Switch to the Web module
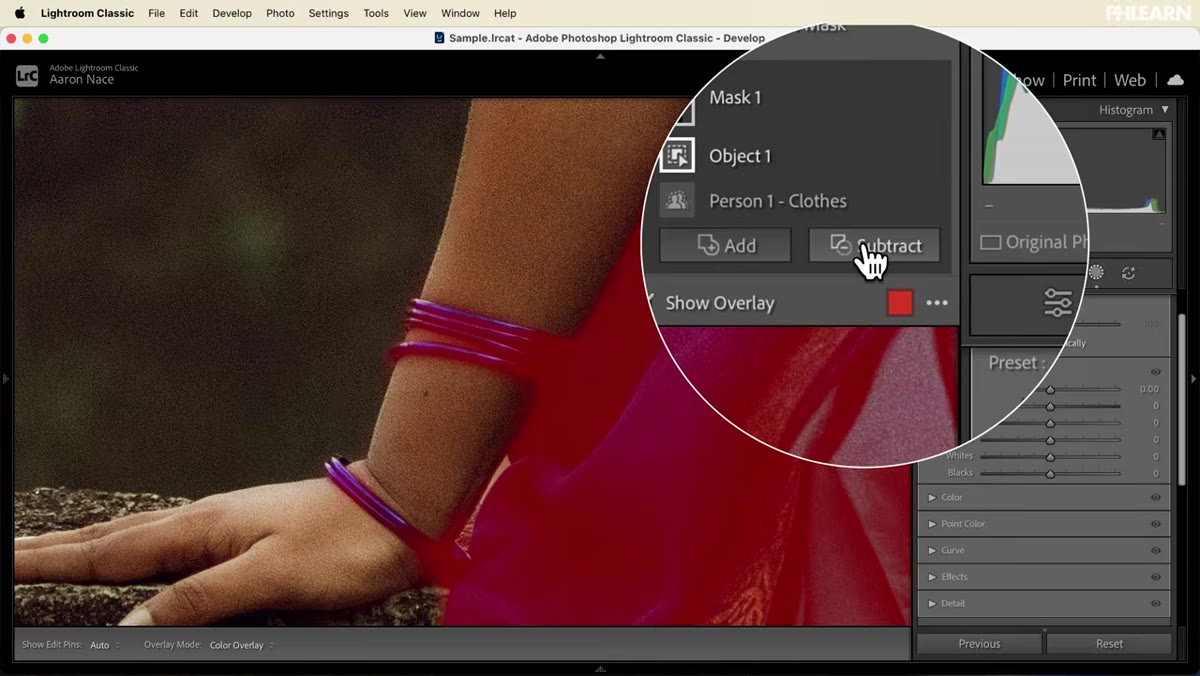The height and width of the screenshot is (676, 1200). pos(1130,80)
